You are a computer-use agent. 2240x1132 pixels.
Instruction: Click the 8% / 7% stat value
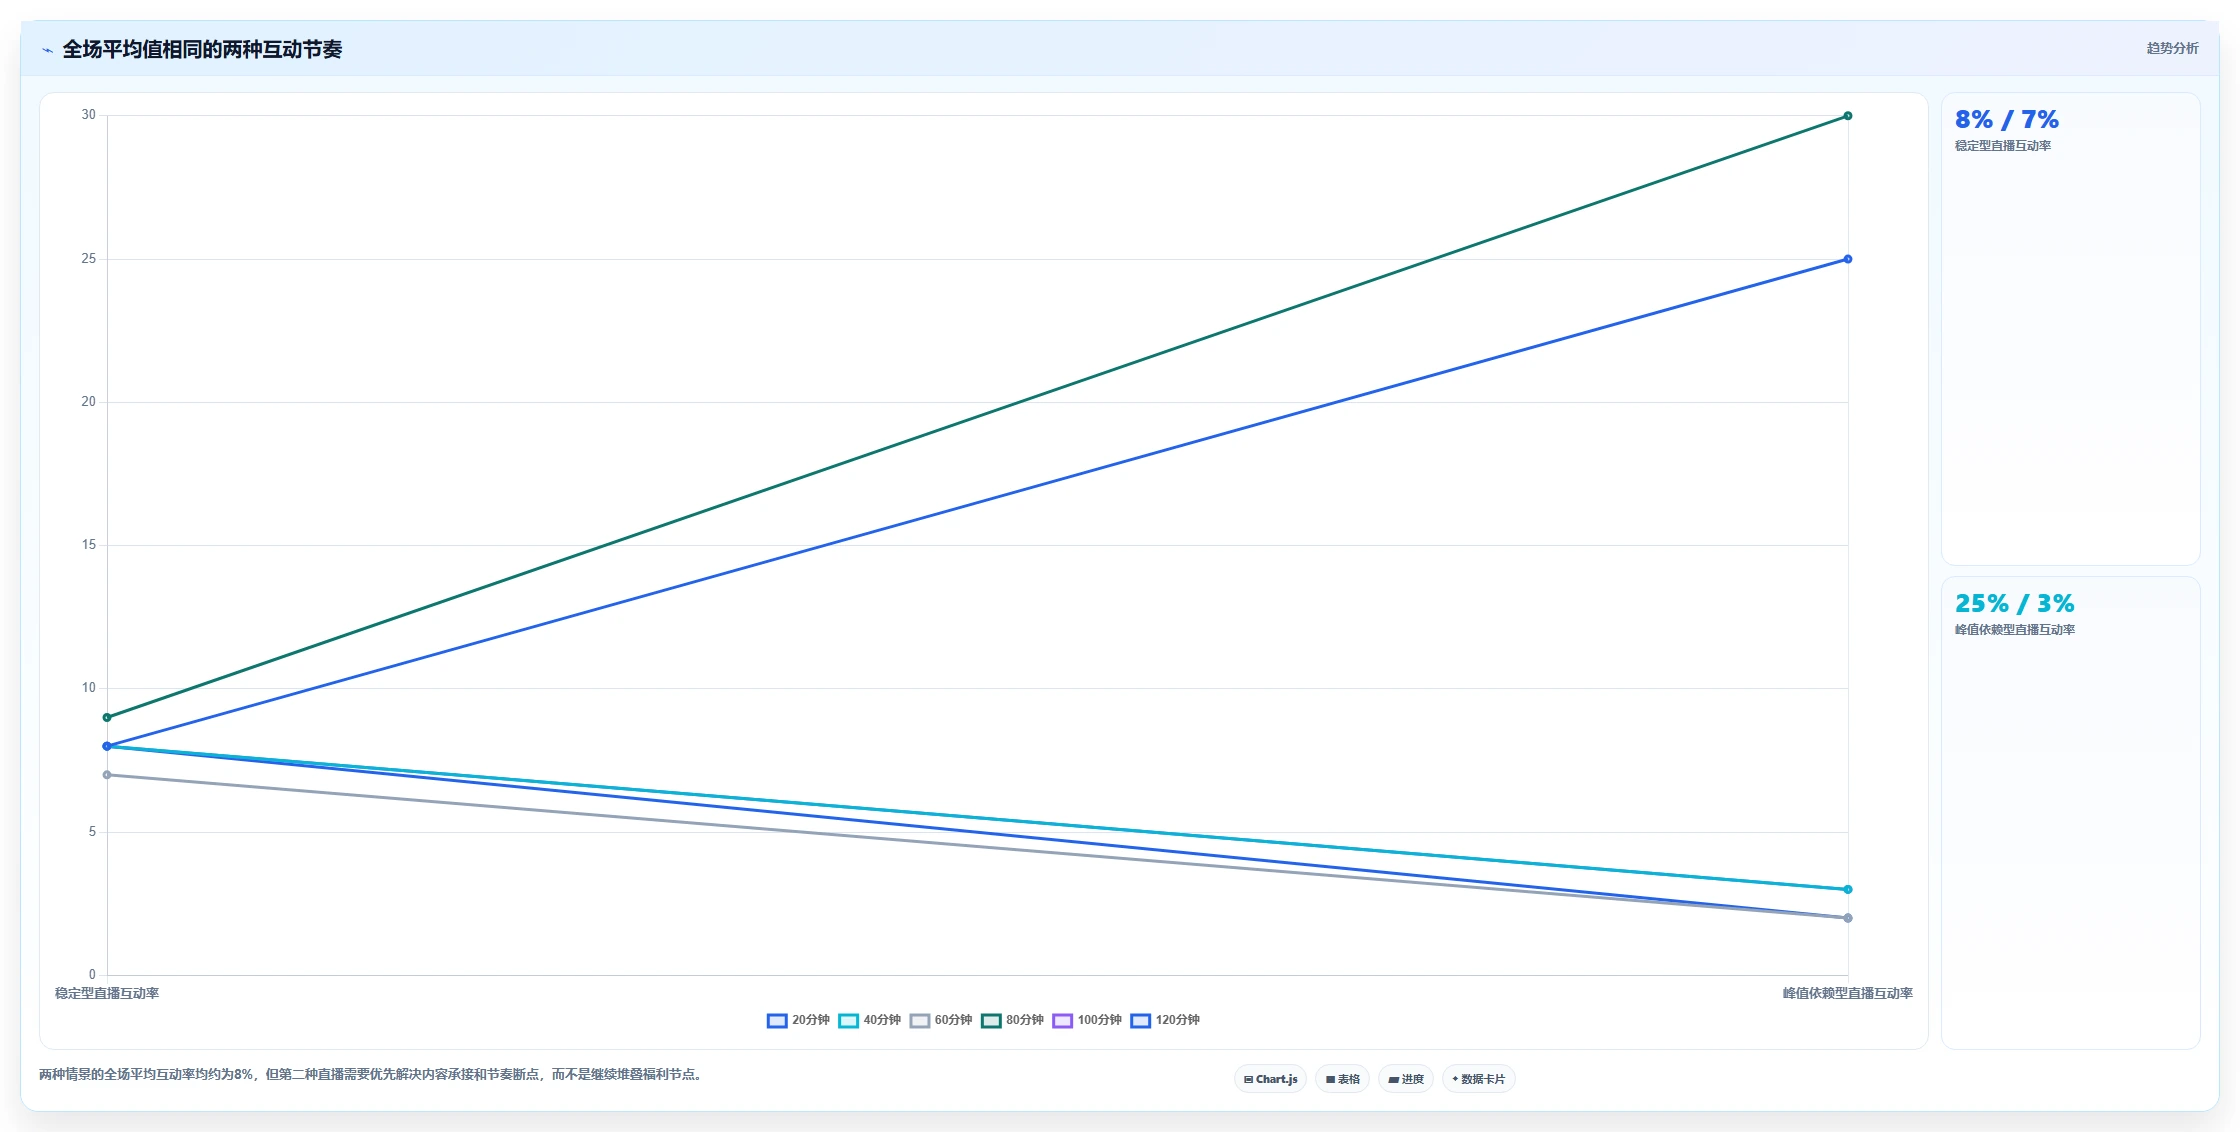pos(2006,120)
